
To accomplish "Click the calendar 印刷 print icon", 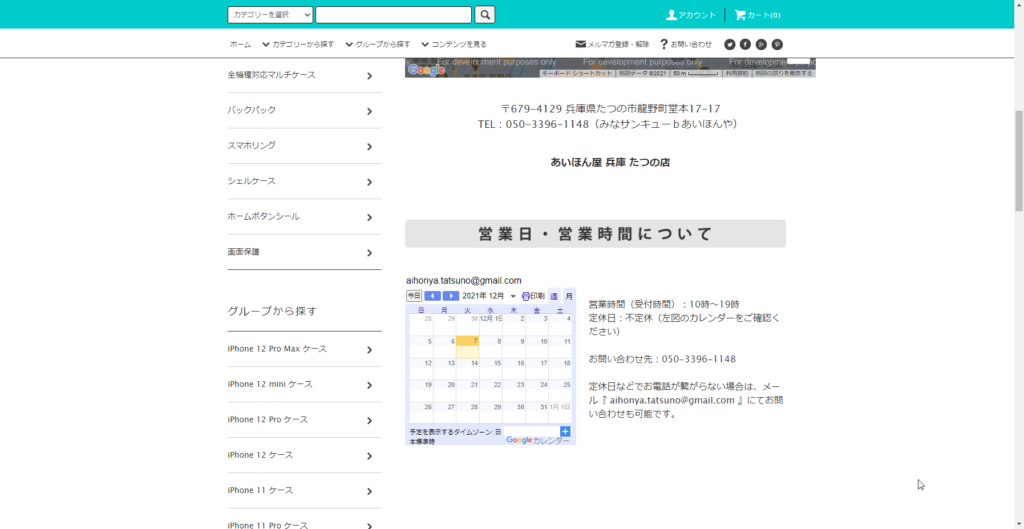I will point(526,296).
